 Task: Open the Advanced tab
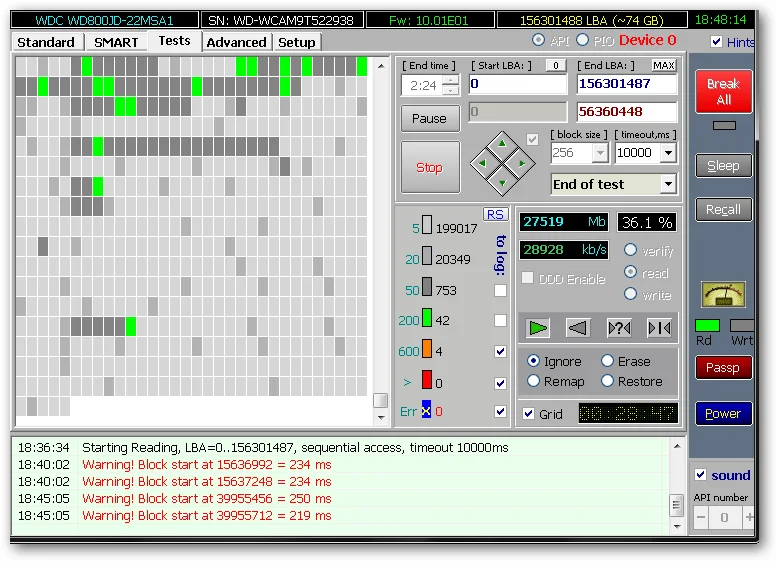236,42
